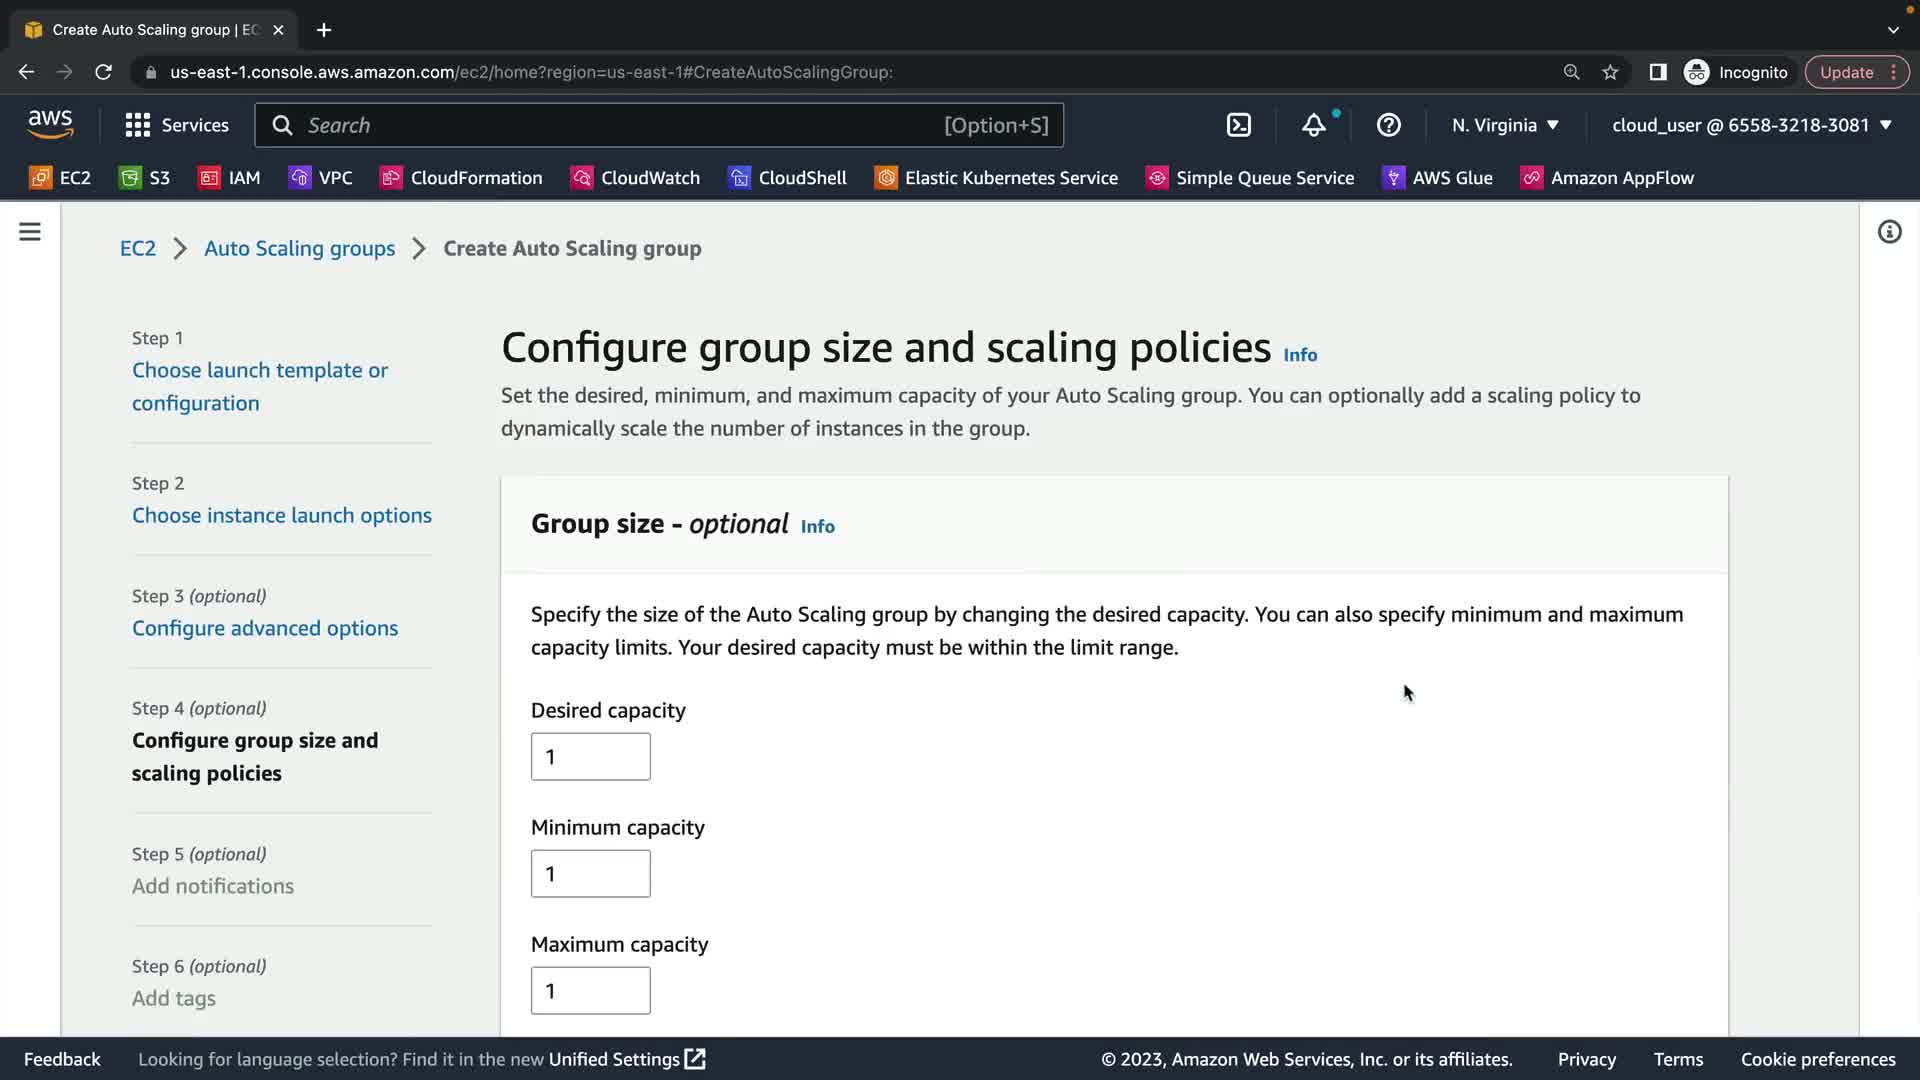Click the Auto Scaling groups breadcrumb
1920x1080 pixels.
point(299,248)
